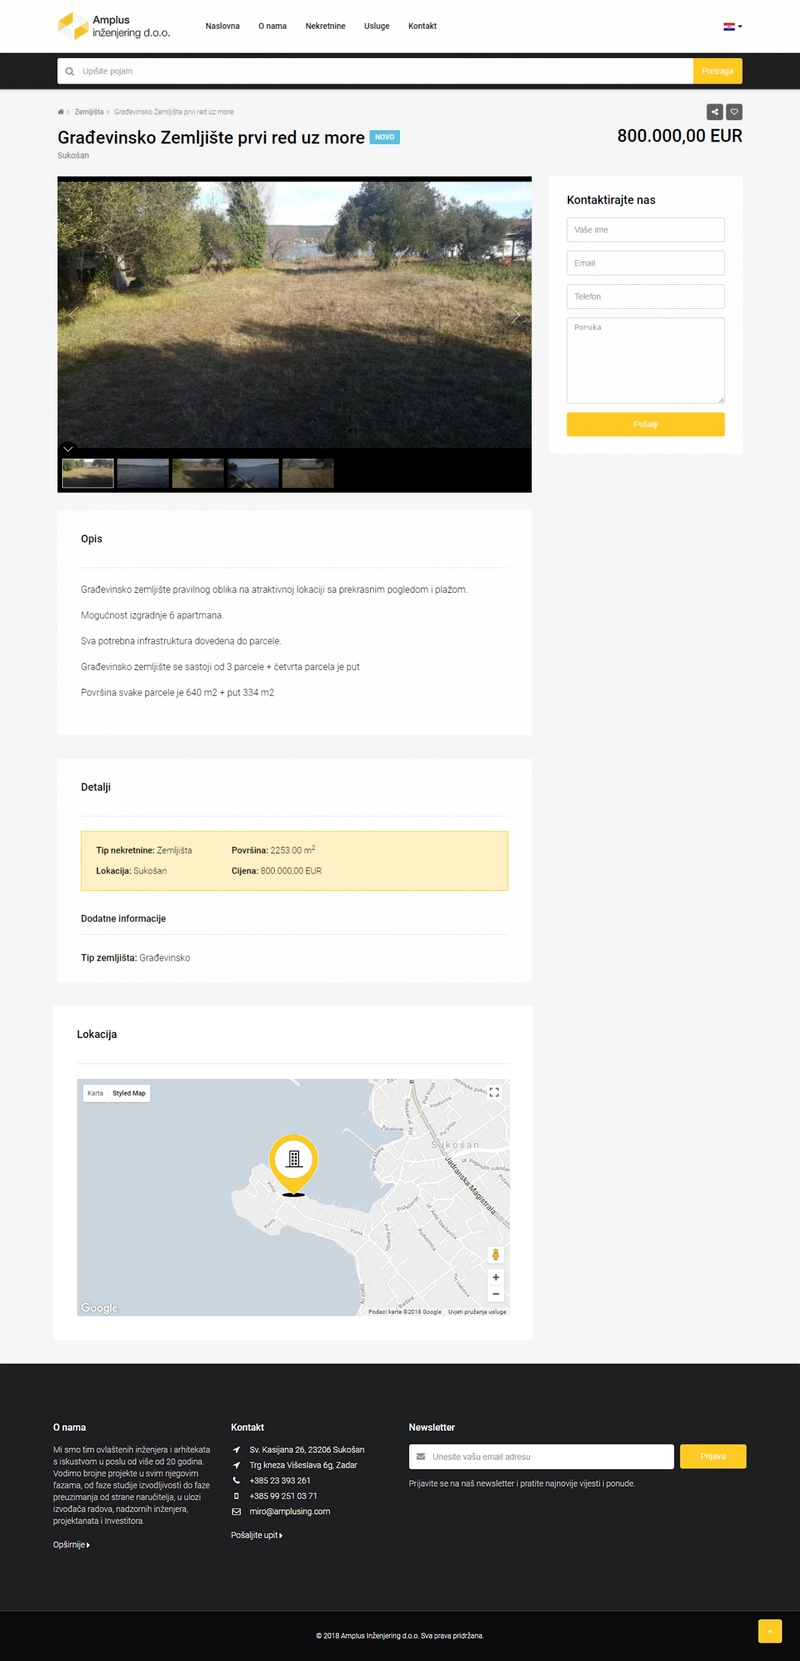Expand the Opširnije link in footer
Screen dimensions: 800x1661
tap(71, 1545)
